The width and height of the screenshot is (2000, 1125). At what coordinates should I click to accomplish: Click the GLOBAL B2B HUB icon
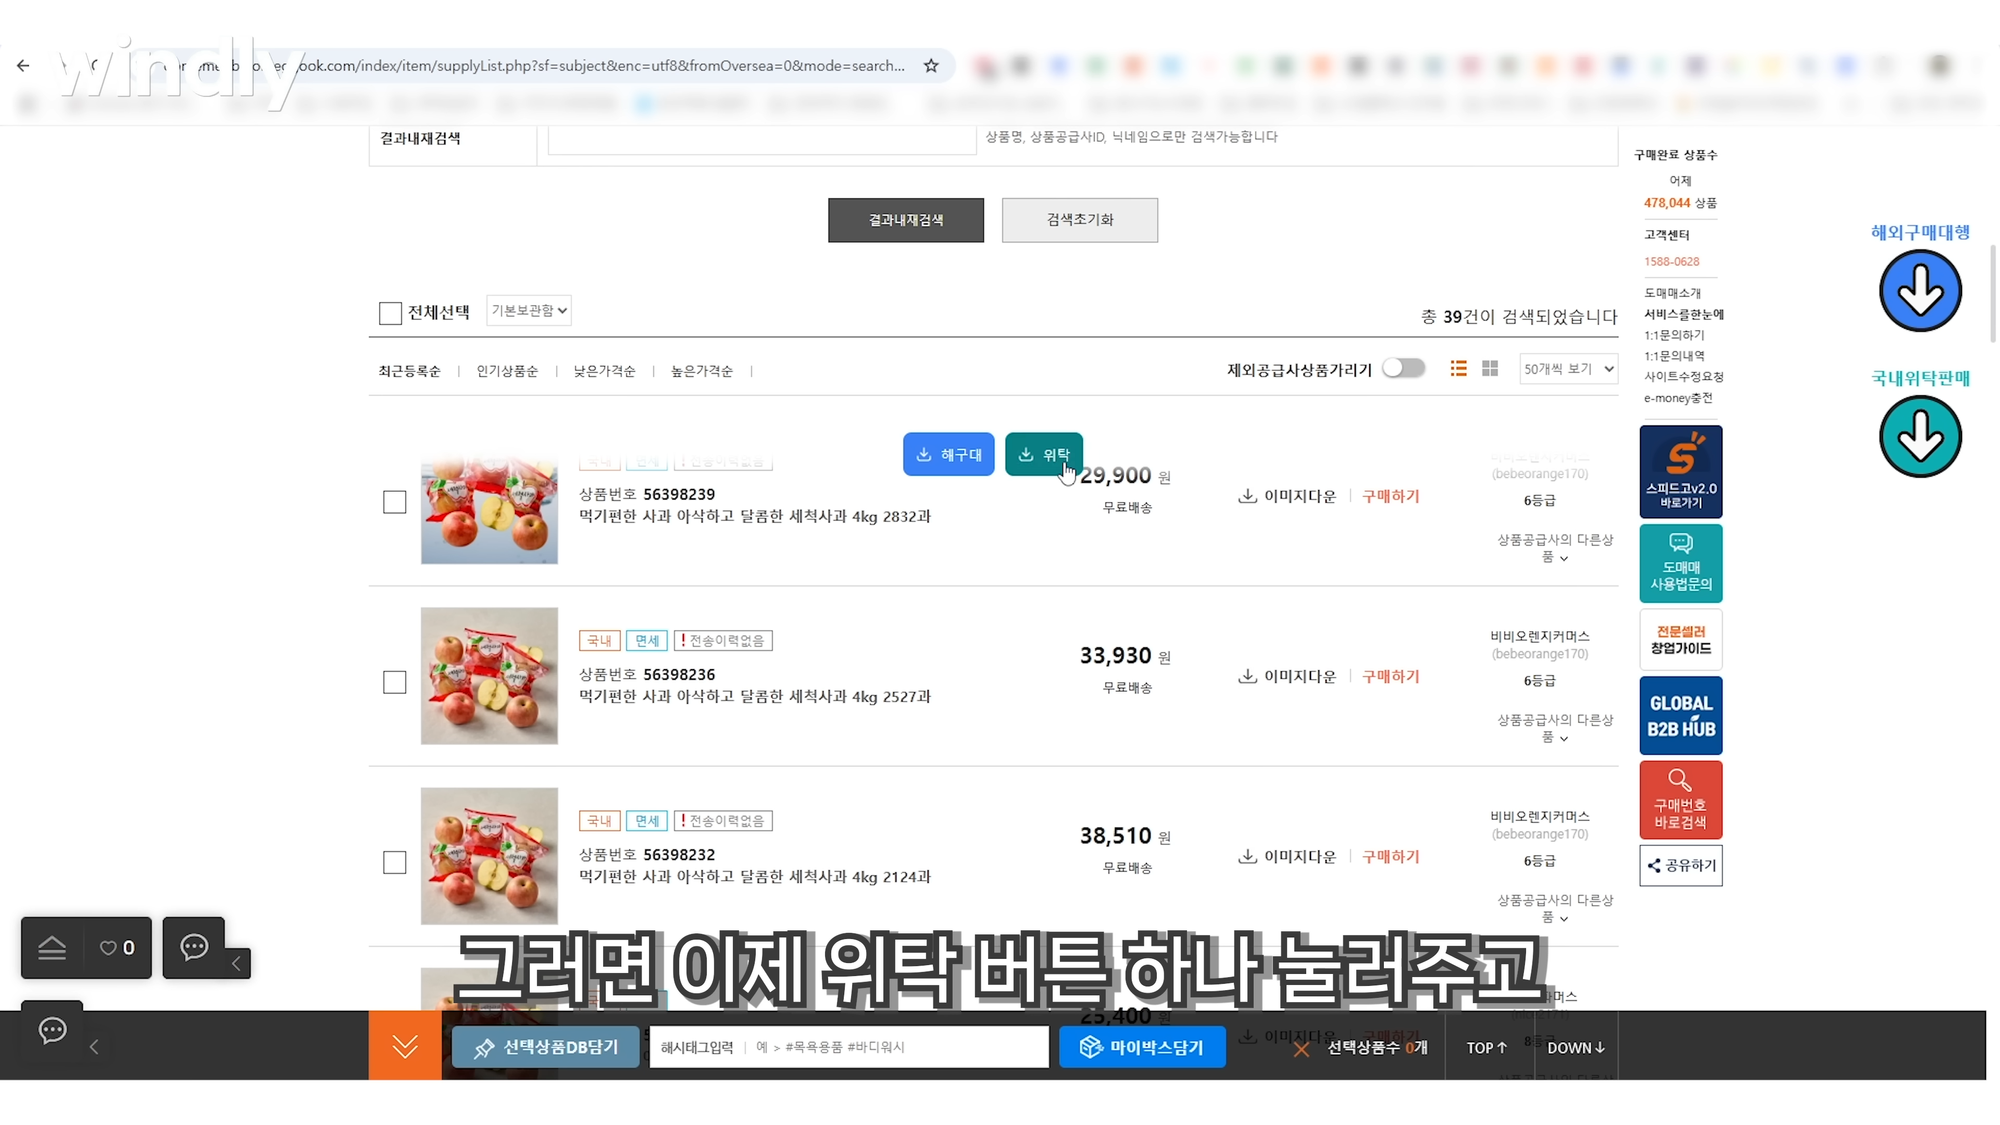1680,714
